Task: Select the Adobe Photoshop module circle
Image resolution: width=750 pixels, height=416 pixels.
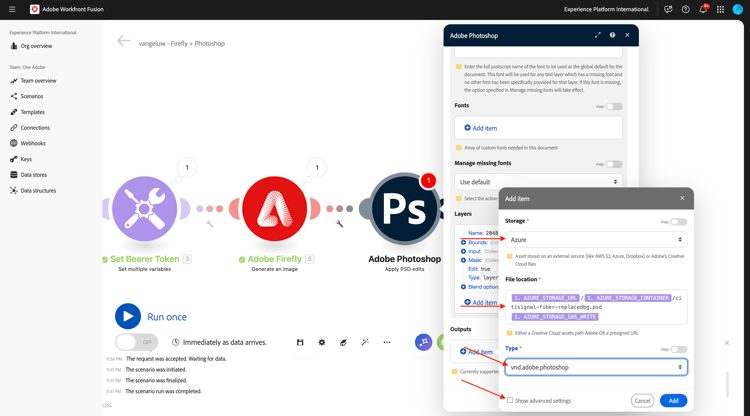Action: (x=405, y=209)
